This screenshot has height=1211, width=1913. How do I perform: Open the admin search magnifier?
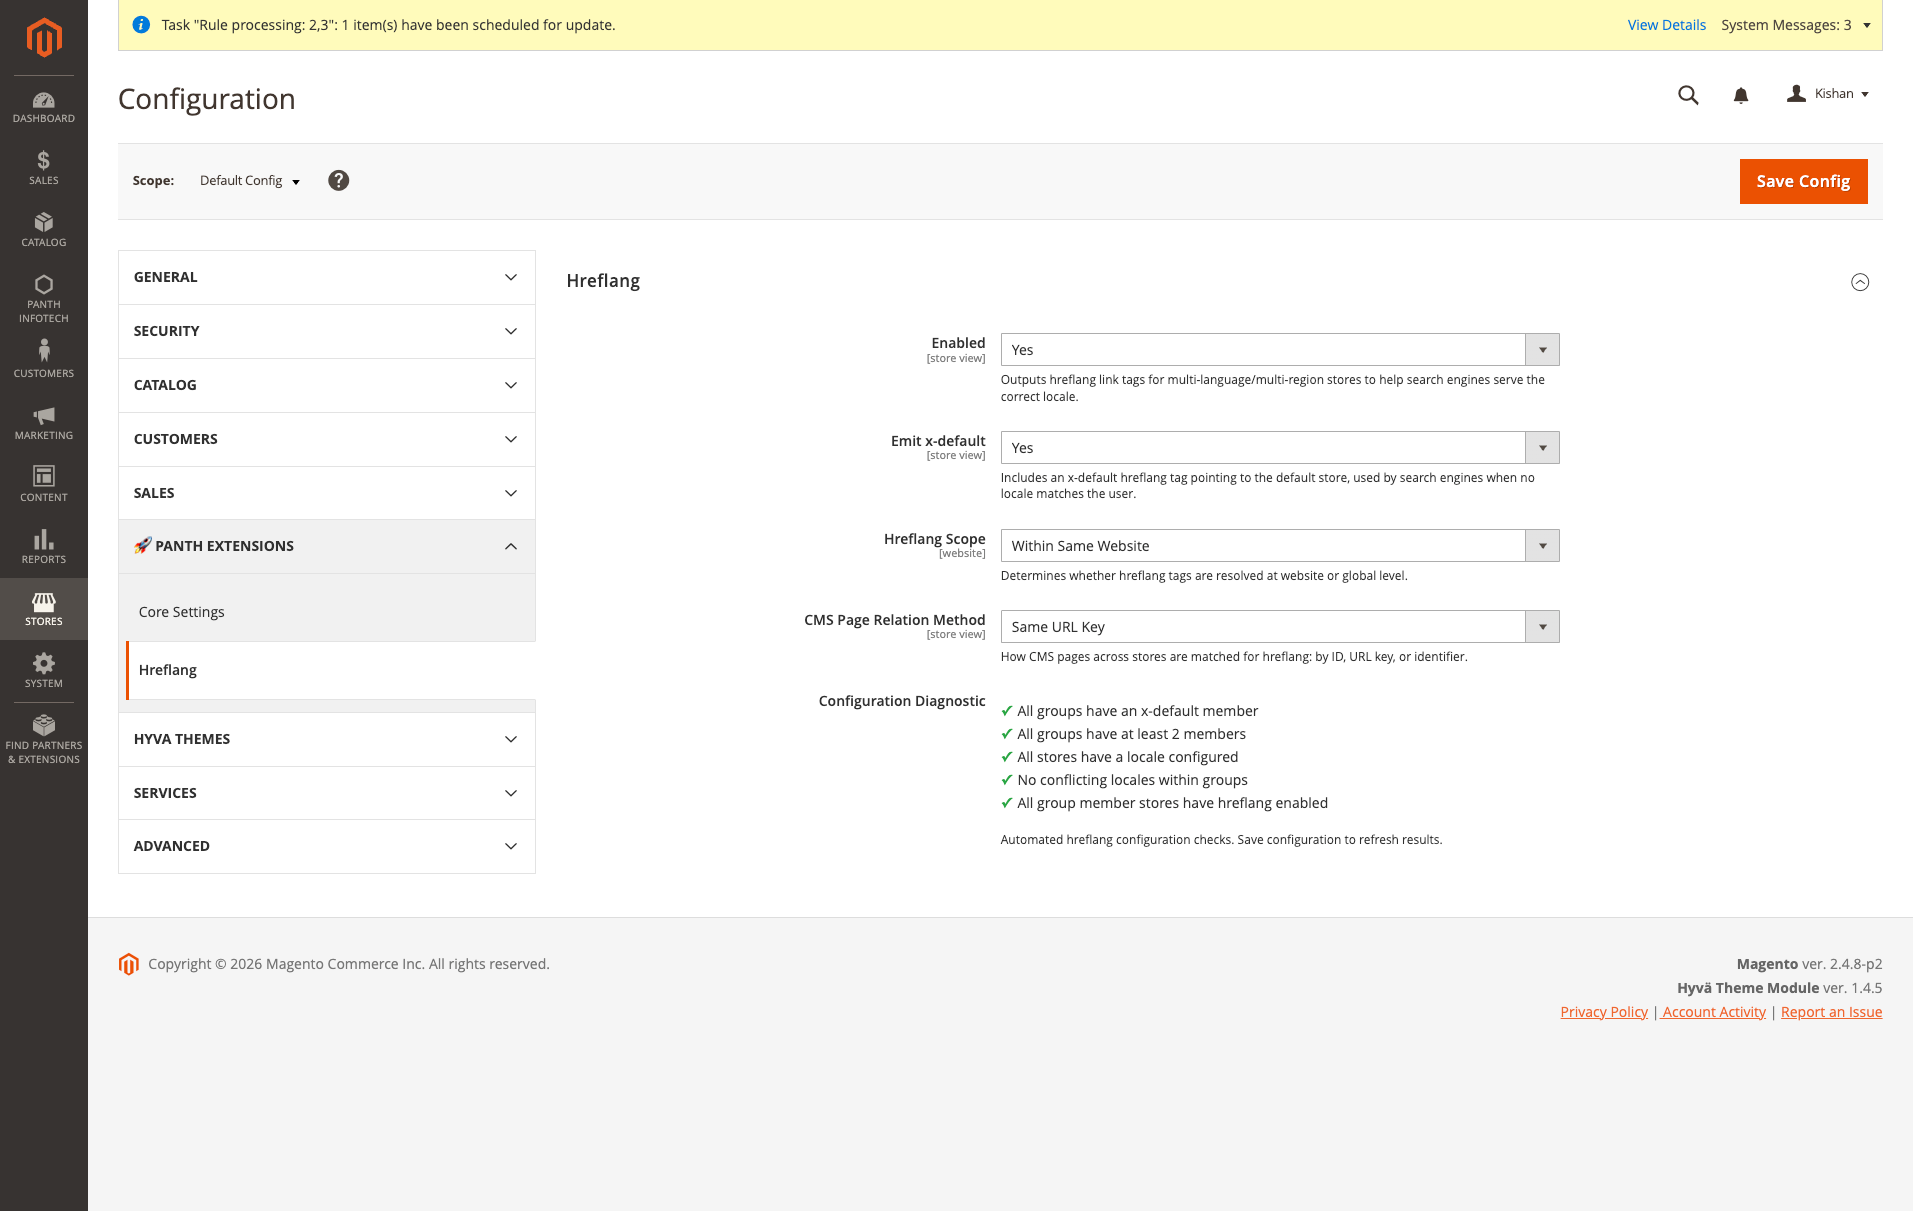[1687, 95]
